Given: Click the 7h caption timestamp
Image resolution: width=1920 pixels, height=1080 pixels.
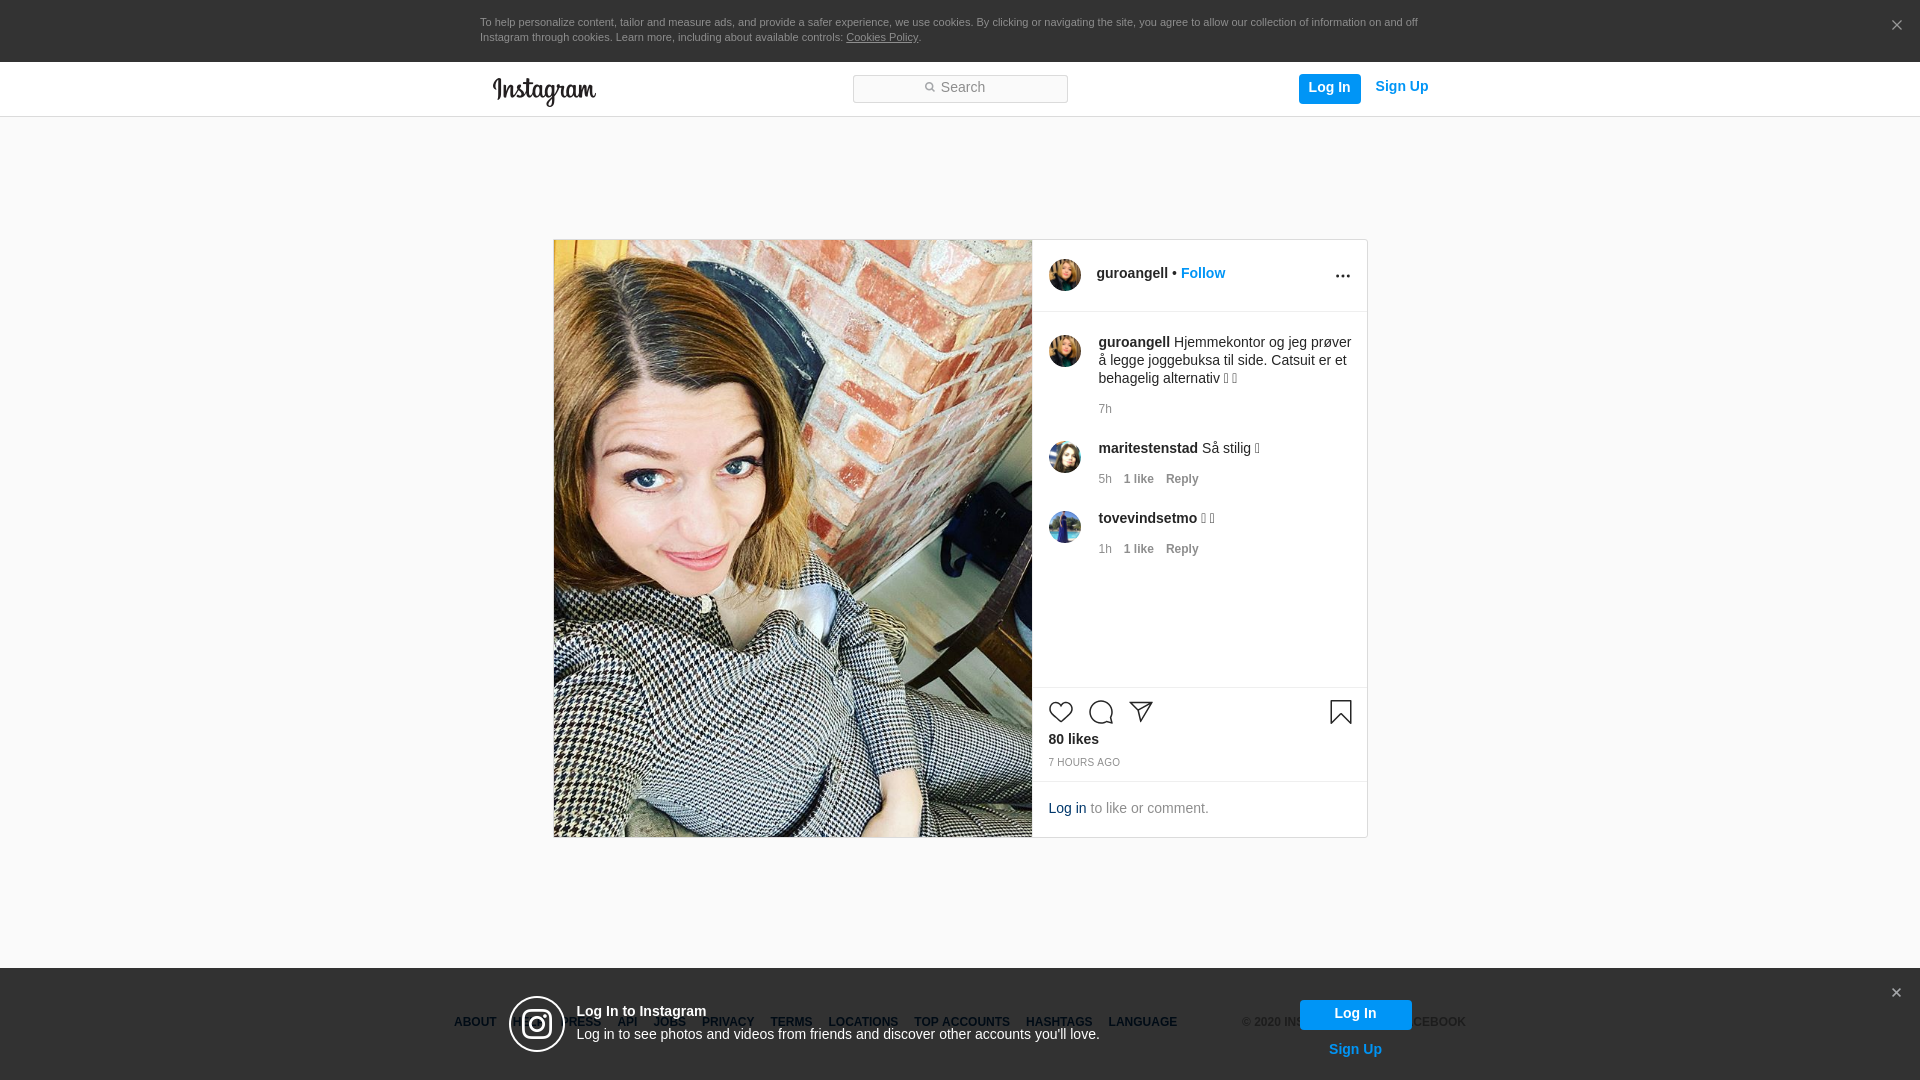Looking at the screenshot, I should pyautogui.click(x=1105, y=409).
